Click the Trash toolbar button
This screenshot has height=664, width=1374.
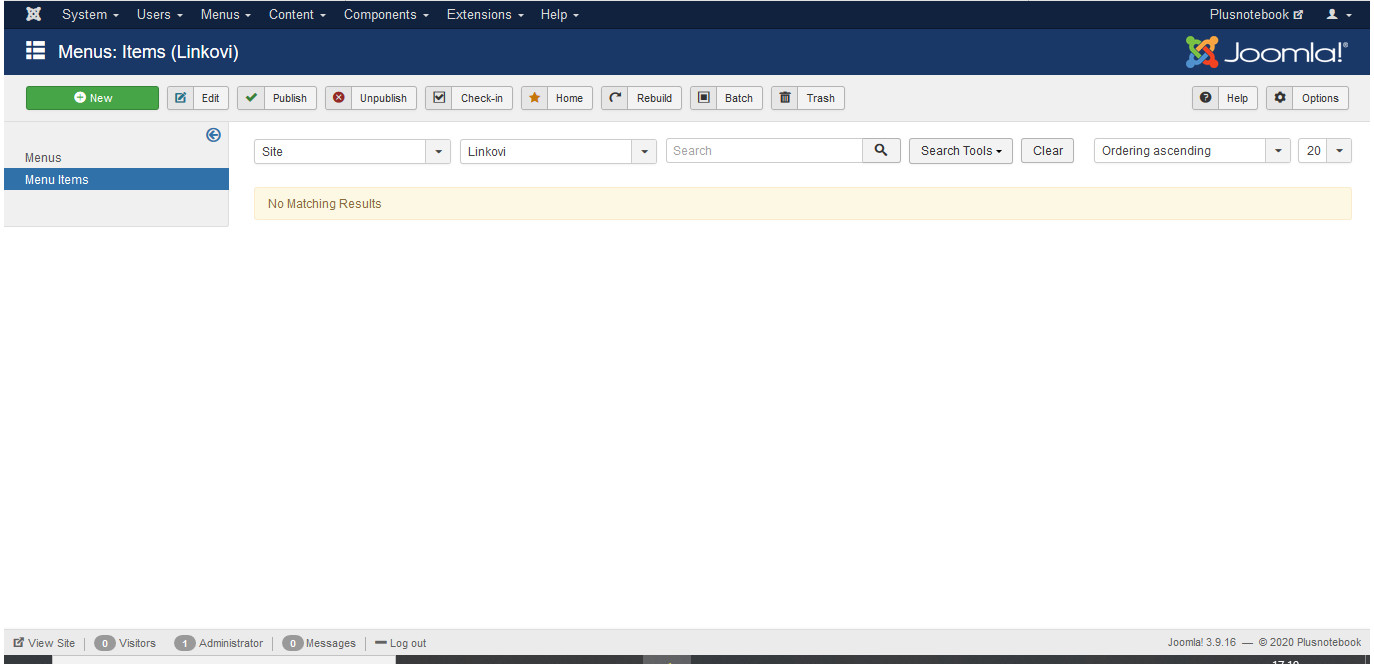click(x=808, y=98)
